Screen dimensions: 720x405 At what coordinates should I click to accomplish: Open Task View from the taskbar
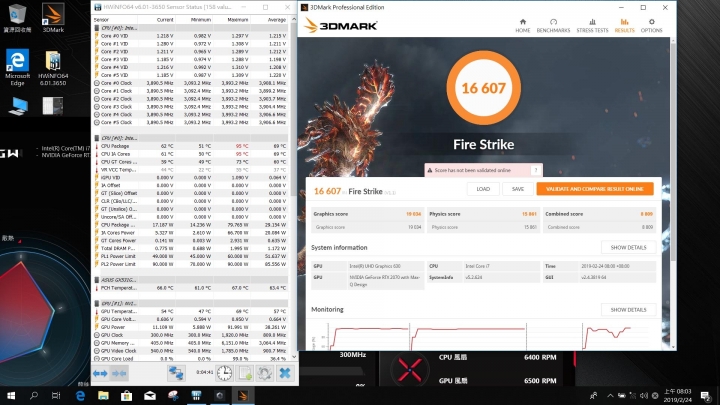[56, 395]
